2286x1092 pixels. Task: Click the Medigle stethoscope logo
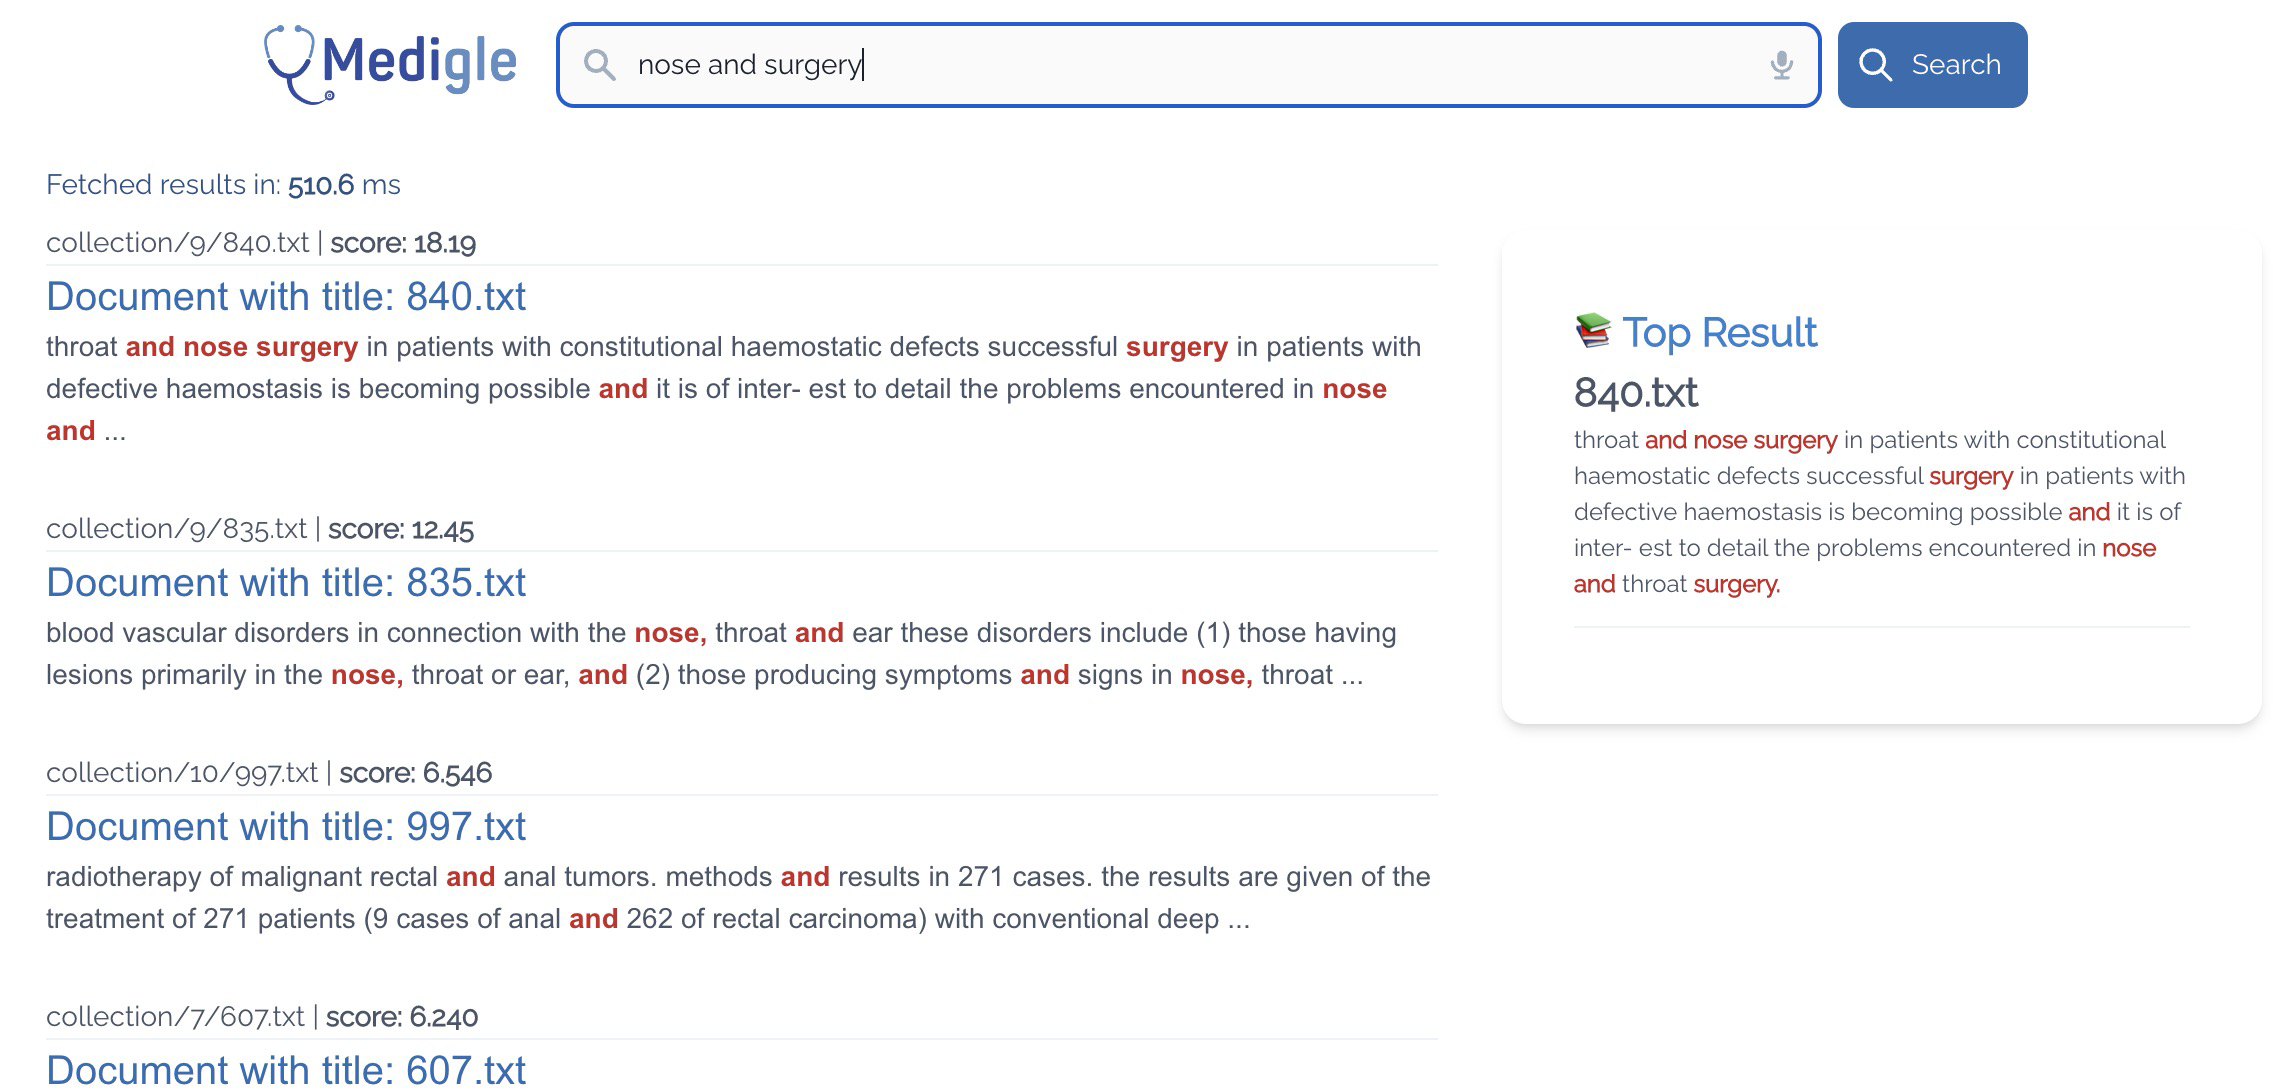click(x=290, y=64)
